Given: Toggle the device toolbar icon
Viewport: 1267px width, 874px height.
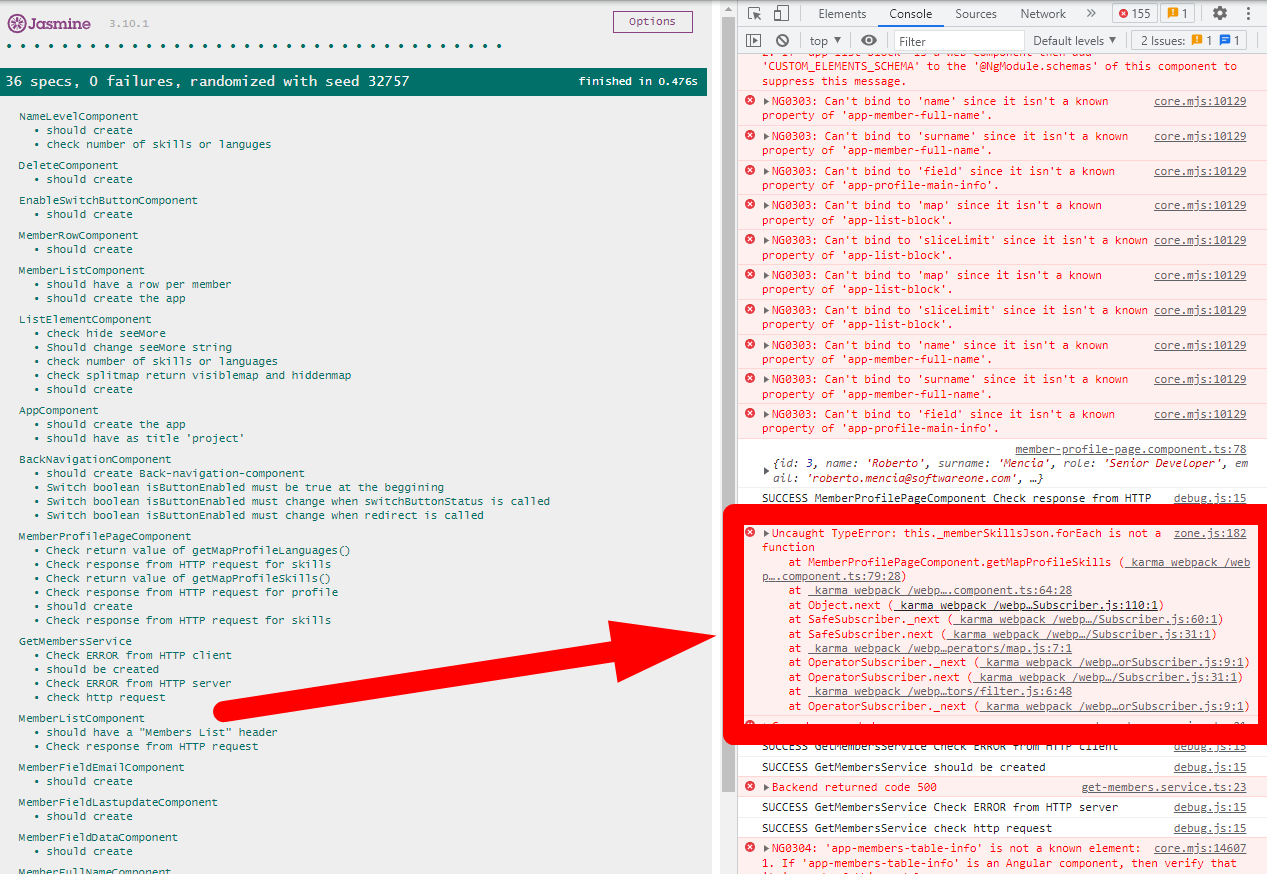Looking at the screenshot, I should click(781, 14).
